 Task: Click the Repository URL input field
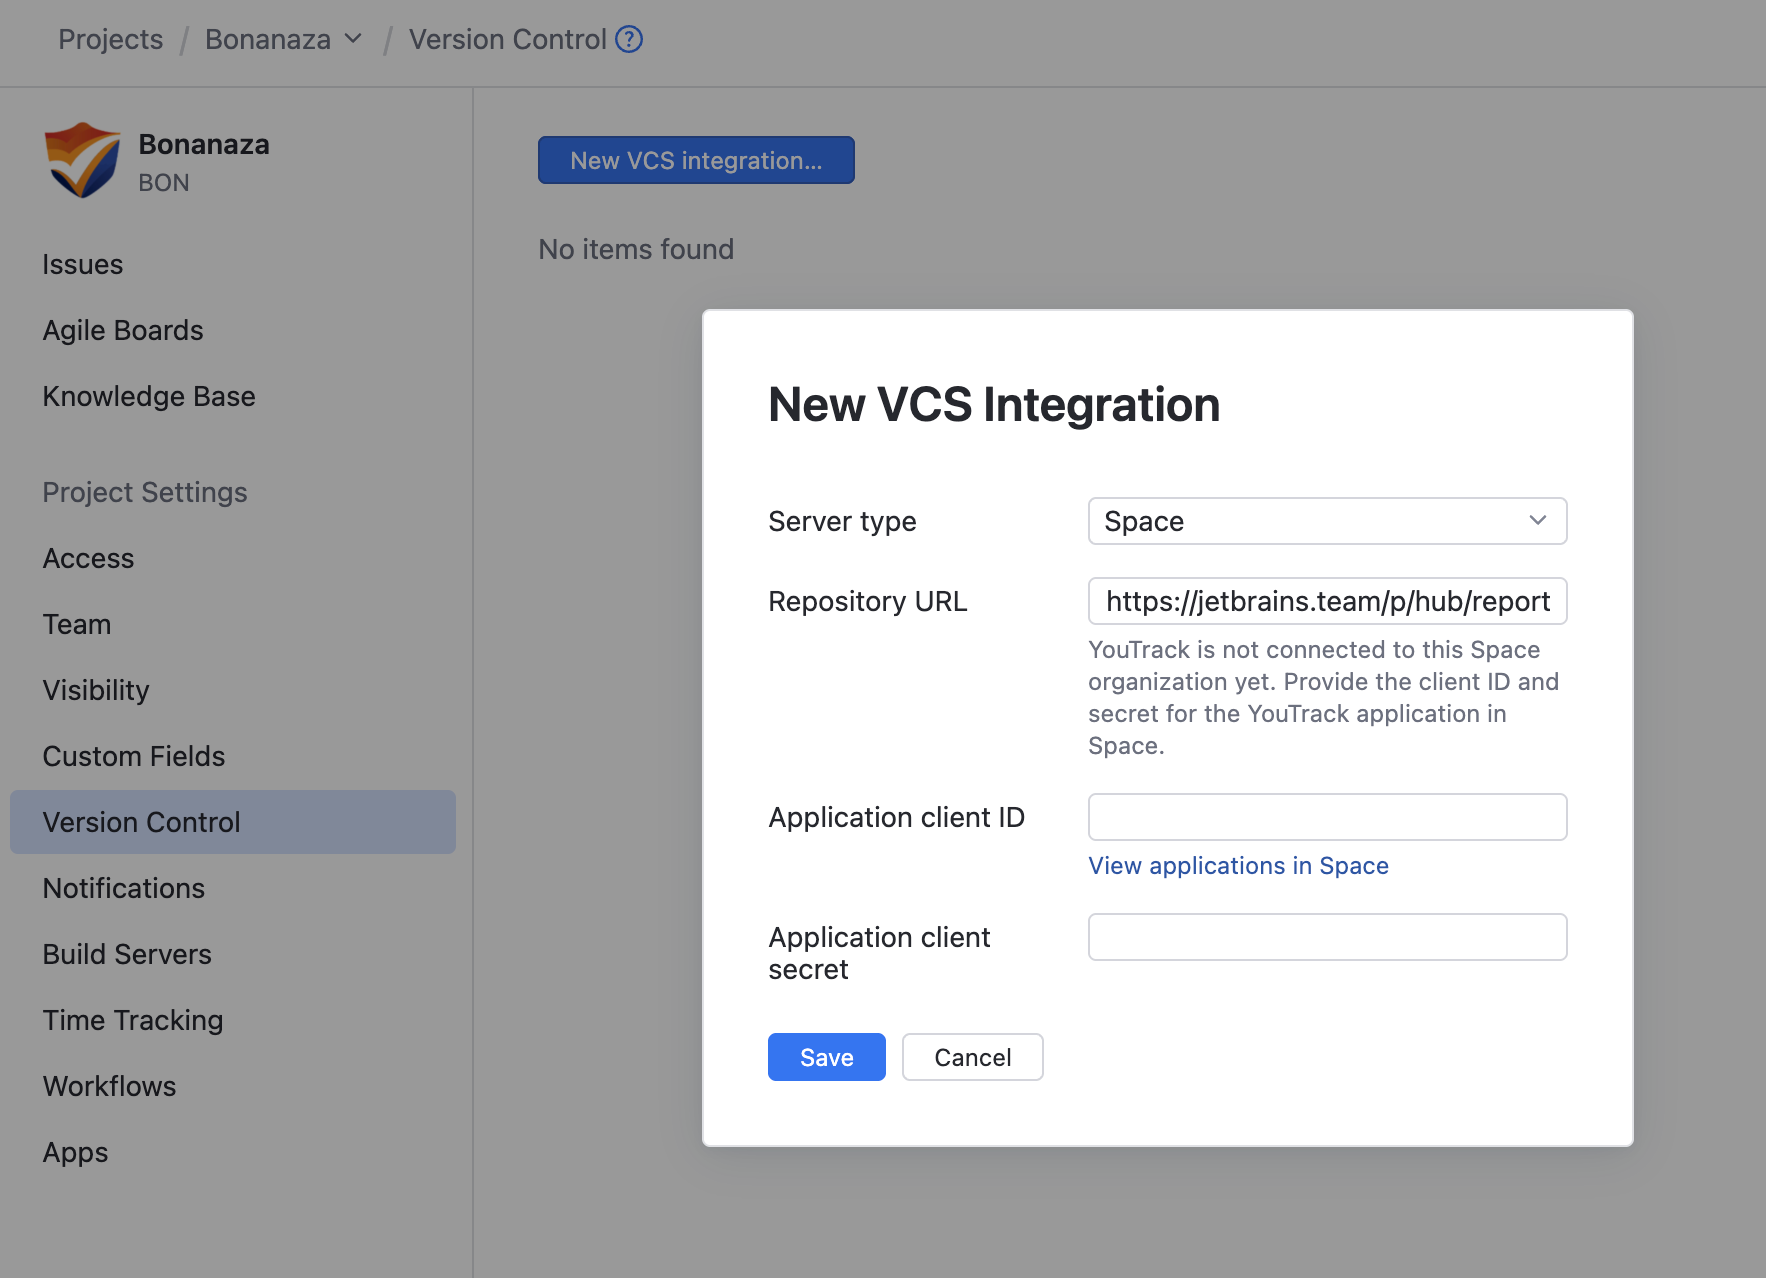(x=1326, y=601)
